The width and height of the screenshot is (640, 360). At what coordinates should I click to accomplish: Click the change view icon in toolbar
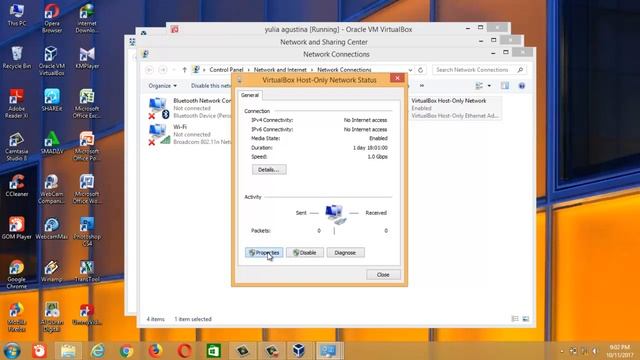[x=479, y=86]
